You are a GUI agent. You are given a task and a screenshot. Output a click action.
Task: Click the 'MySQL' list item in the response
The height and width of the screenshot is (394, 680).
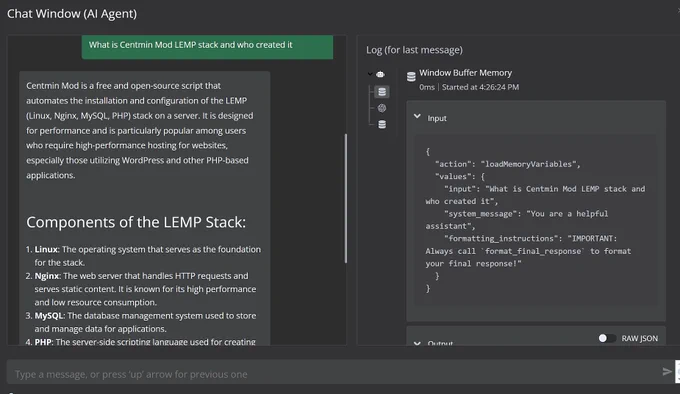point(145,322)
